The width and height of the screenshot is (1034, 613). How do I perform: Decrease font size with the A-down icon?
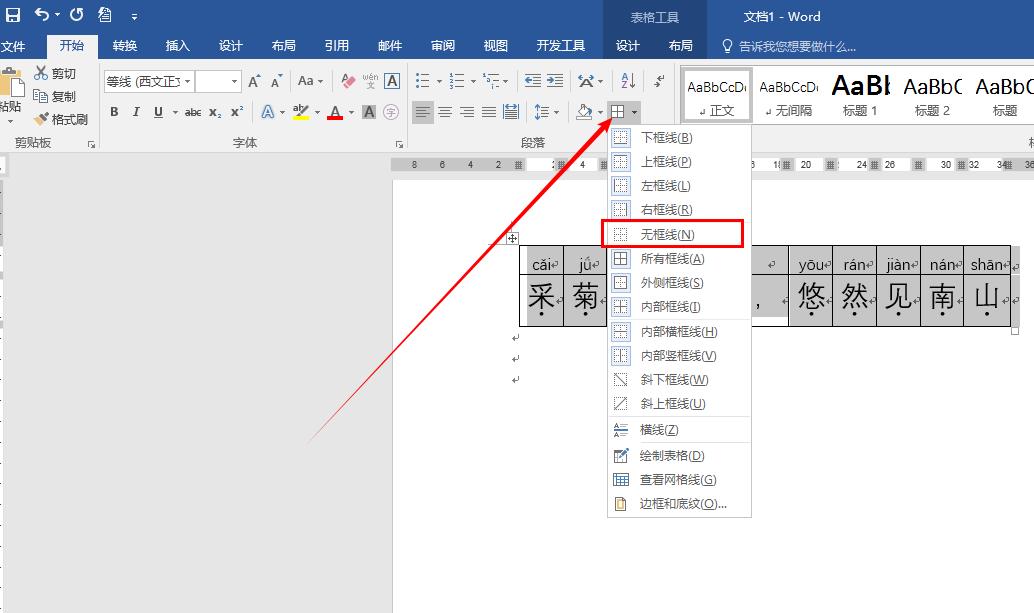click(276, 82)
